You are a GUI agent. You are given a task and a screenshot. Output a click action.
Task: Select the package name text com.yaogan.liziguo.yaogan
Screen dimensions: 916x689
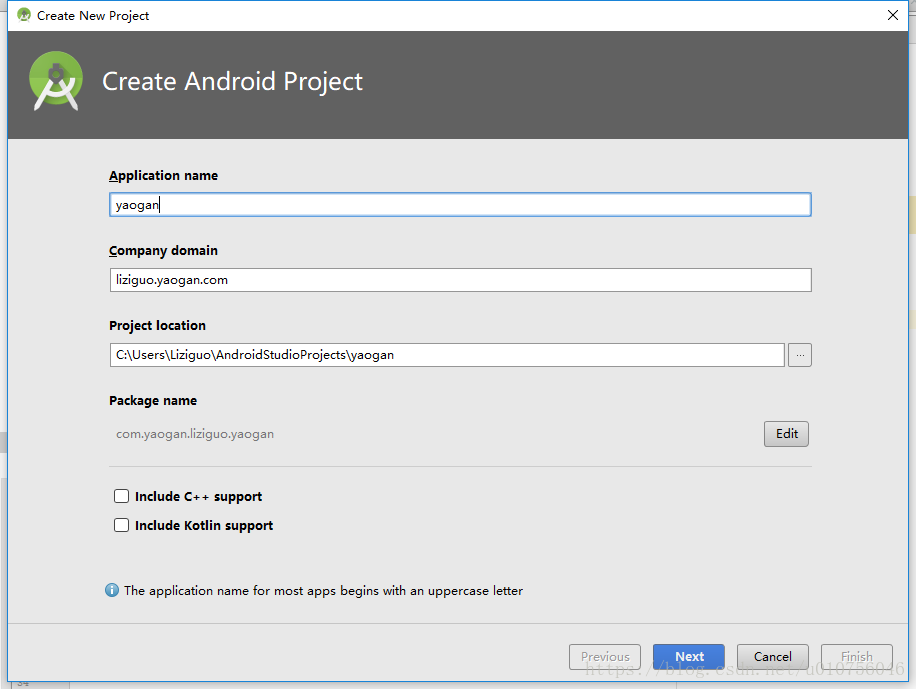point(195,434)
